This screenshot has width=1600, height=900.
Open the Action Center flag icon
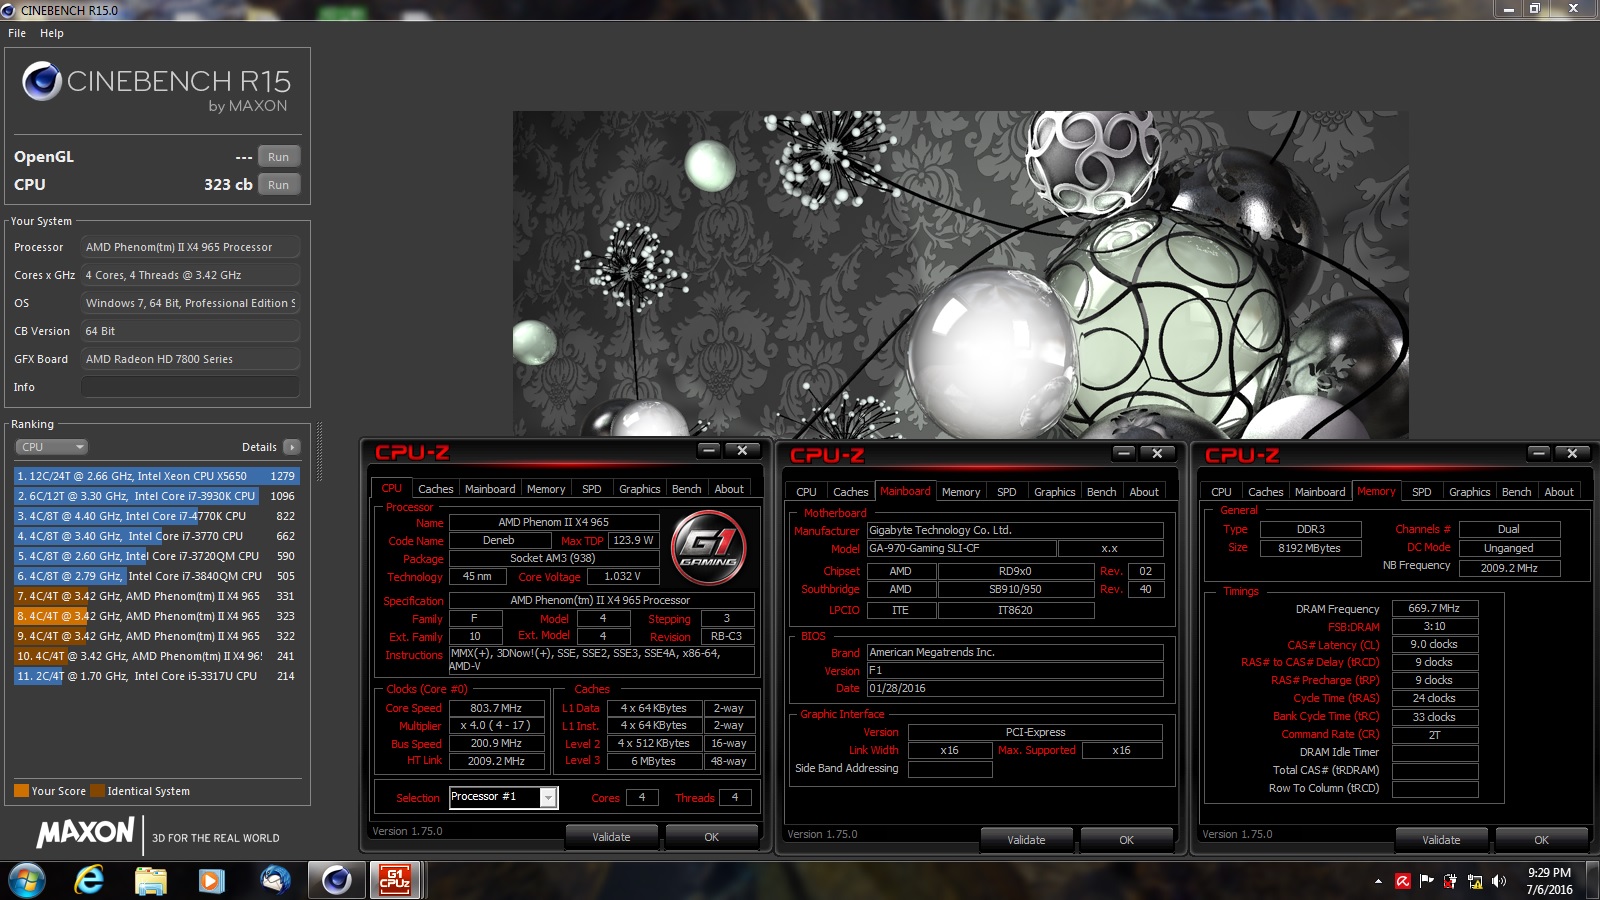1426,881
